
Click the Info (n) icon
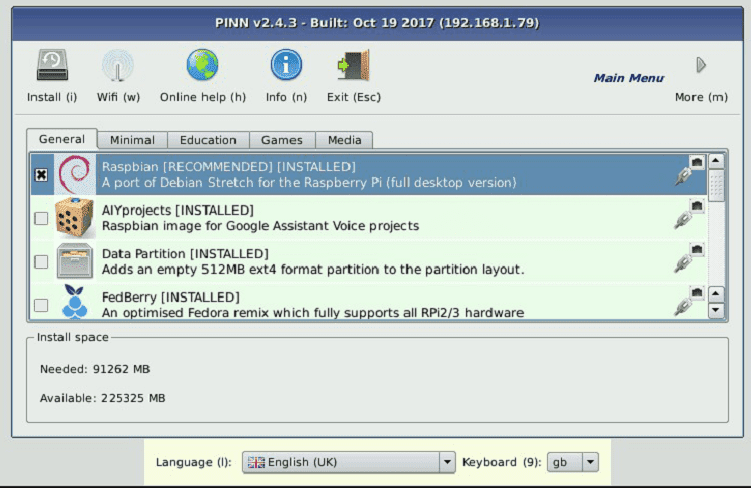tap(286, 65)
